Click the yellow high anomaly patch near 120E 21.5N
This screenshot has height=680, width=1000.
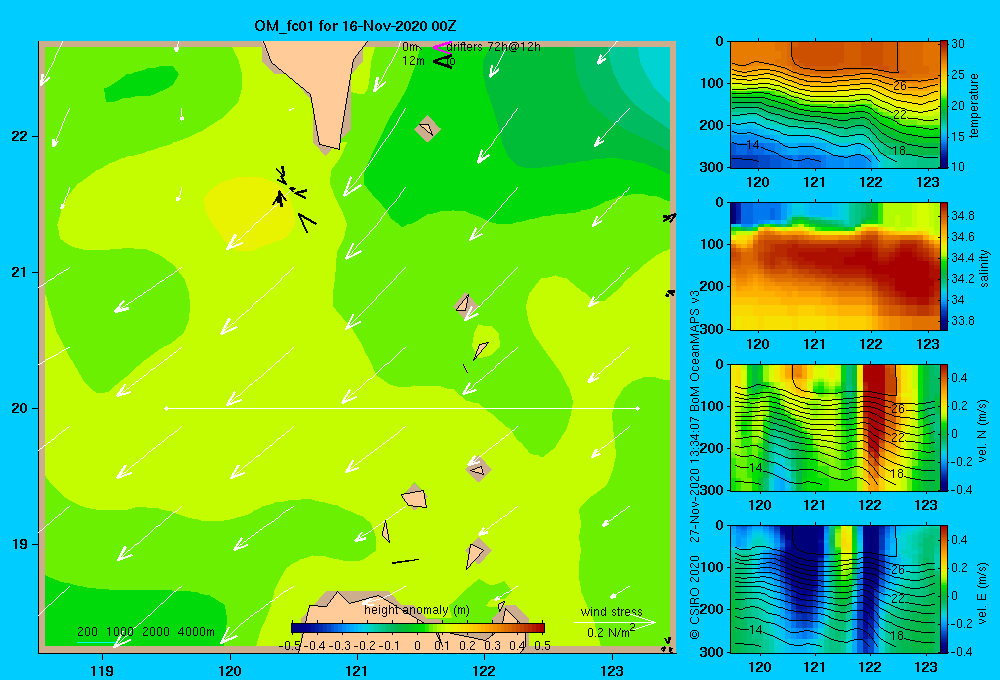[249, 212]
